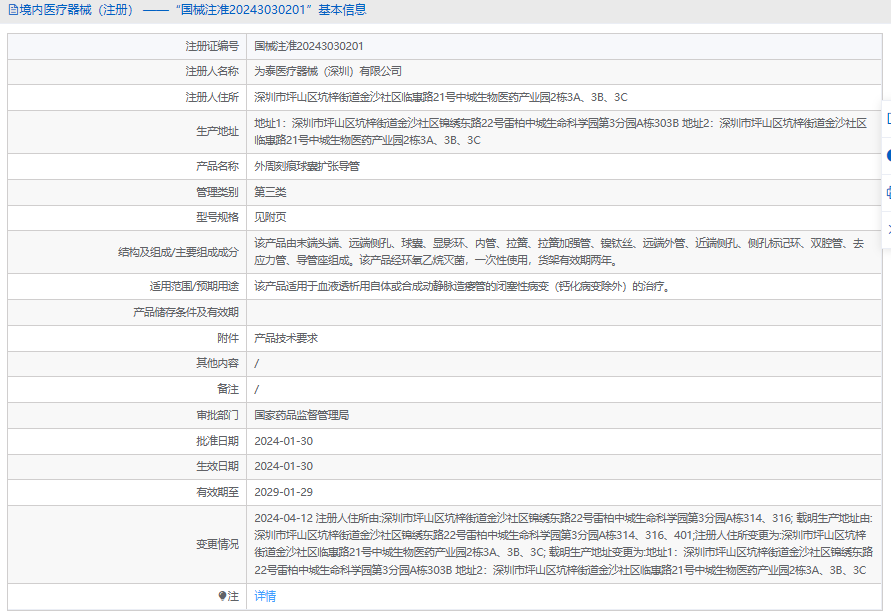Select the 产品技术要求 attachment text

click(286, 338)
